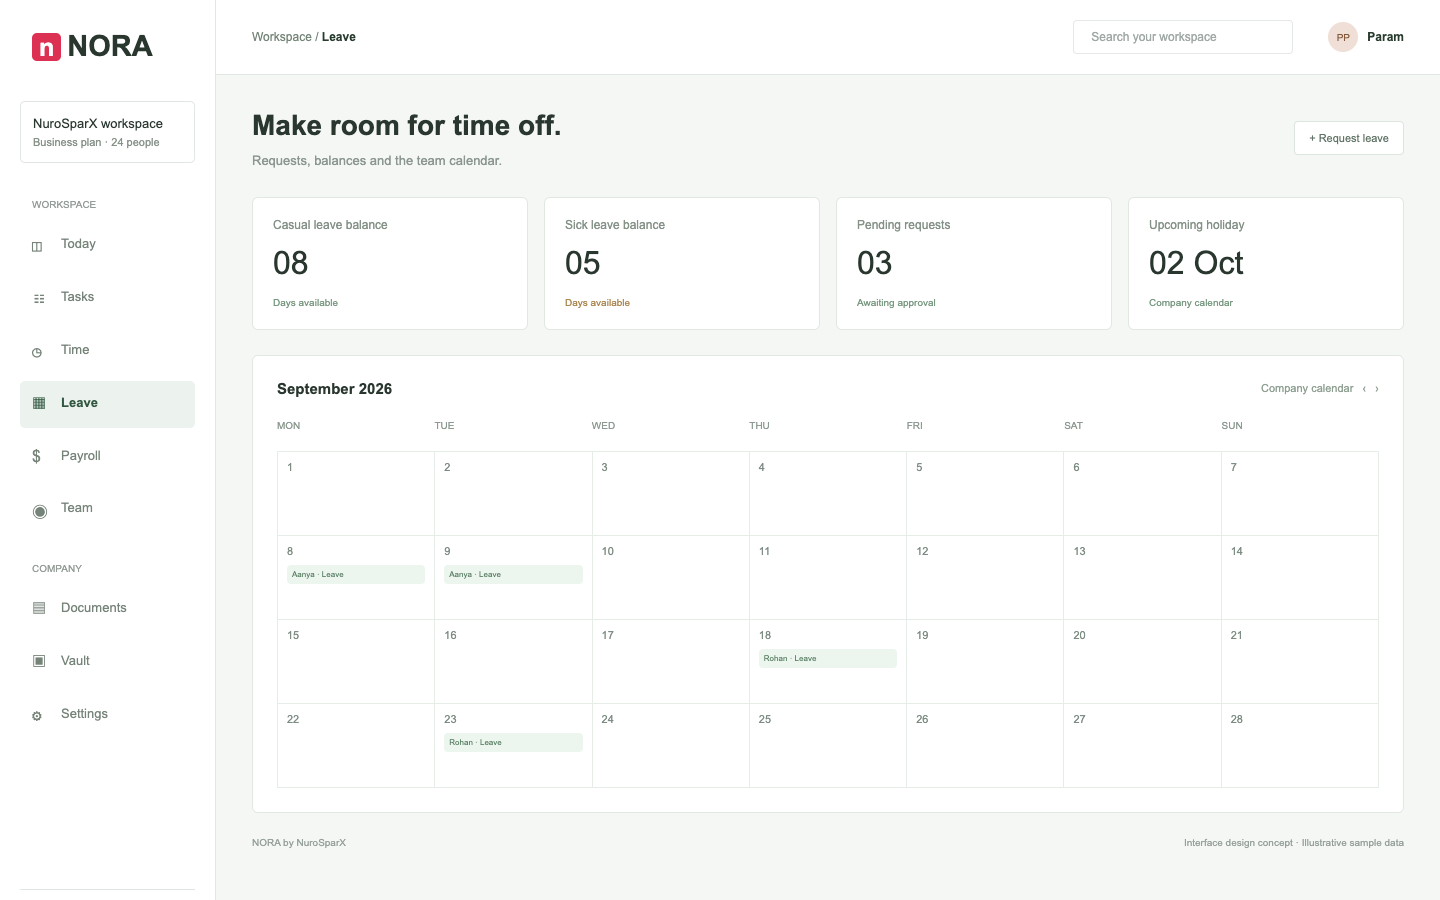The width and height of the screenshot is (1440, 900).
Task: Click the NORA by NuroSparX footer text
Action: point(299,843)
